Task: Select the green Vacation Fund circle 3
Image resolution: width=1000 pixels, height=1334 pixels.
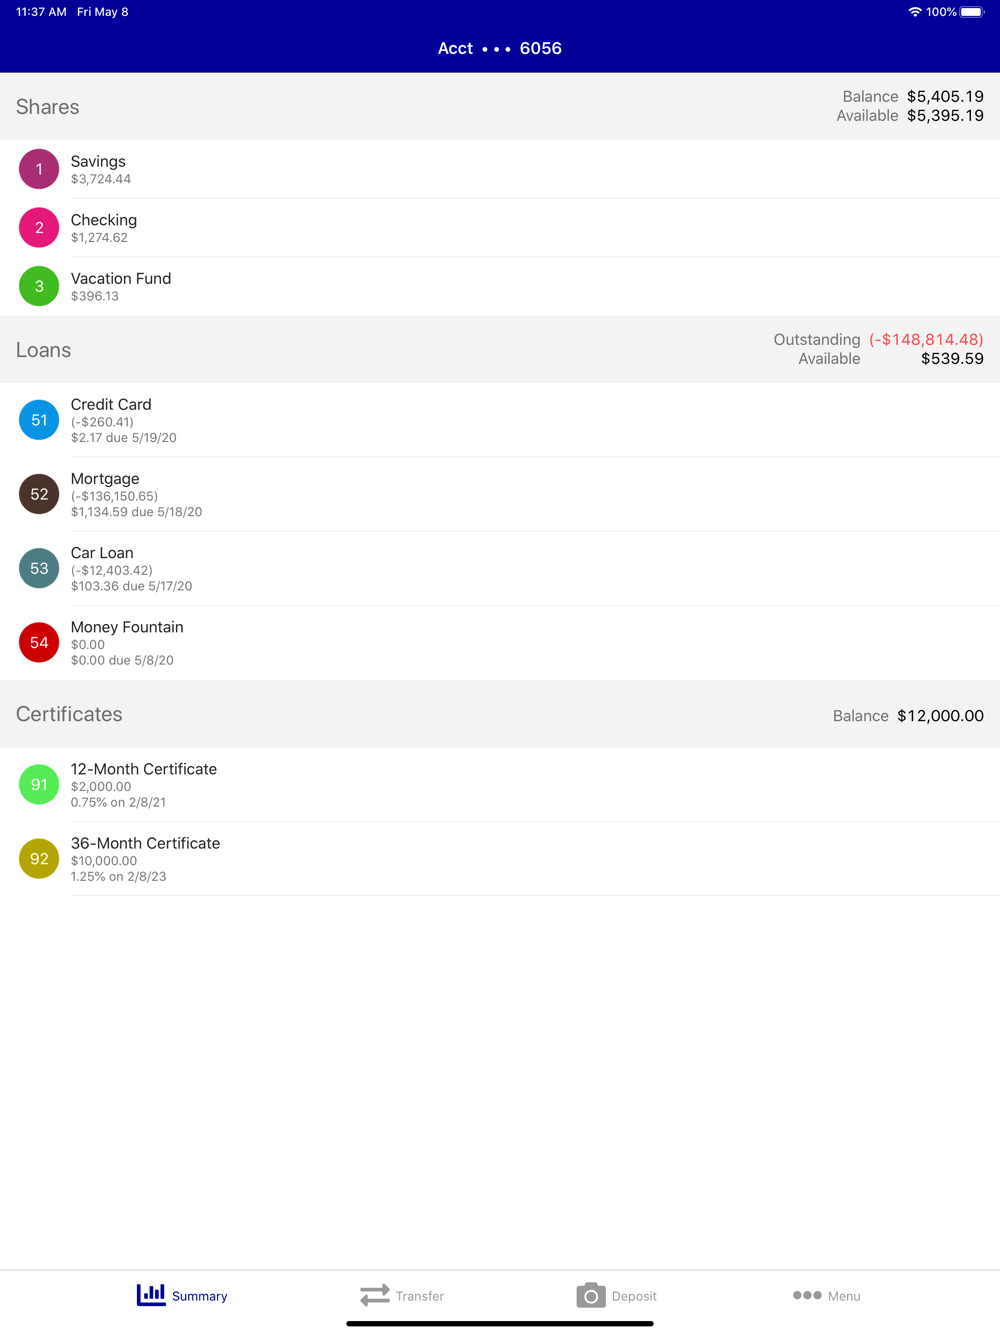Action: [39, 286]
